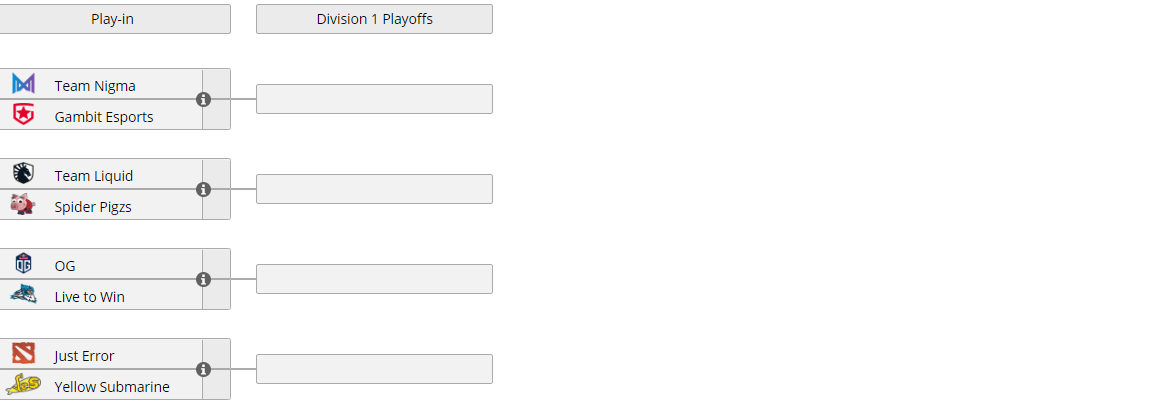This screenshot has height=419, width=1162.
Task: Click the Yellow Submarine logo icon
Action: click(x=23, y=384)
